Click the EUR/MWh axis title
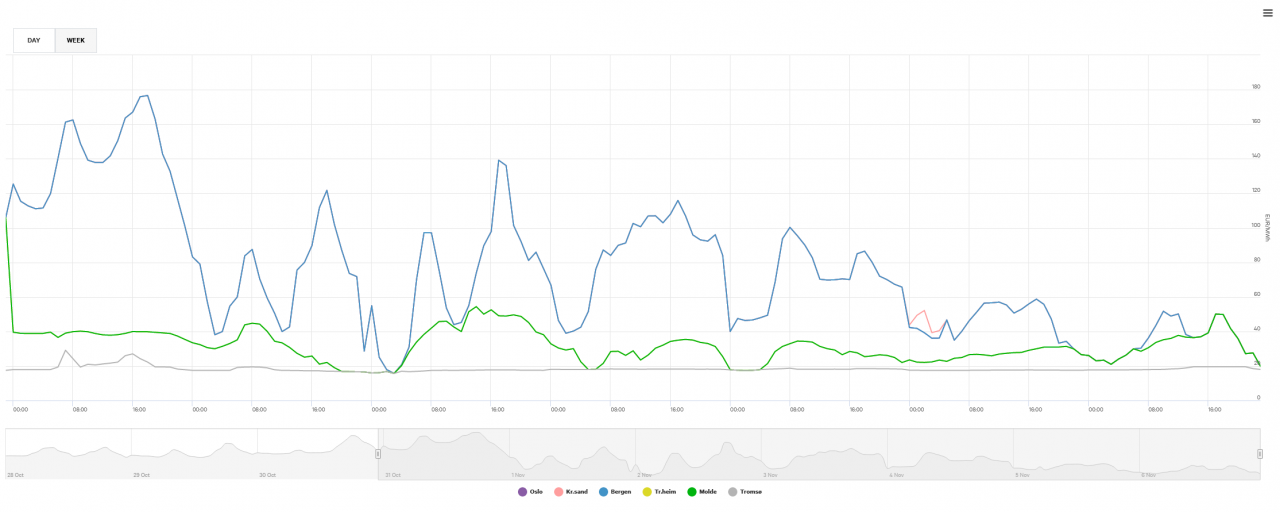The image size is (1280, 512). tap(1267, 228)
